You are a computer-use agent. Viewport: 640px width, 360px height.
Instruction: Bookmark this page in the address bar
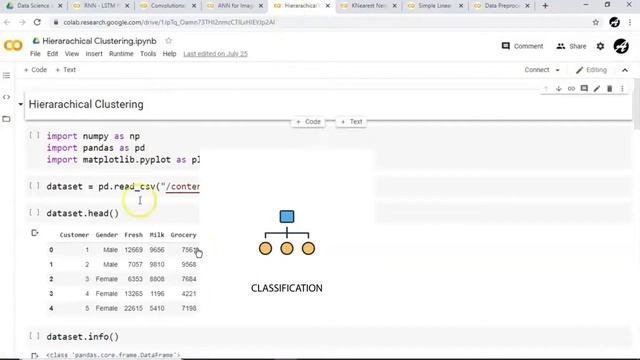click(x=596, y=22)
